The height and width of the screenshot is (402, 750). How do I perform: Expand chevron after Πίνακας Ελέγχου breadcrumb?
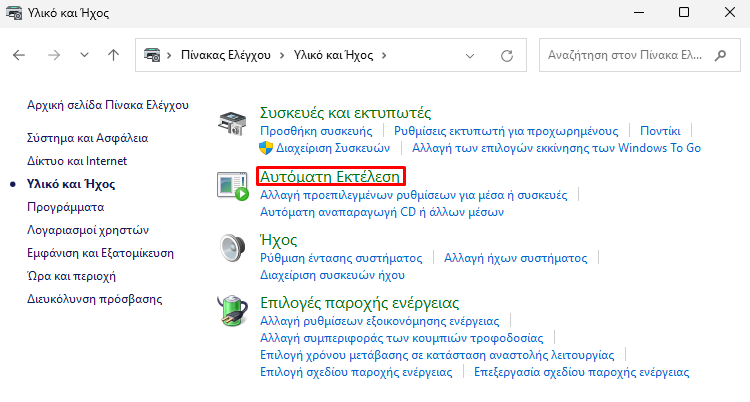(x=282, y=56)
